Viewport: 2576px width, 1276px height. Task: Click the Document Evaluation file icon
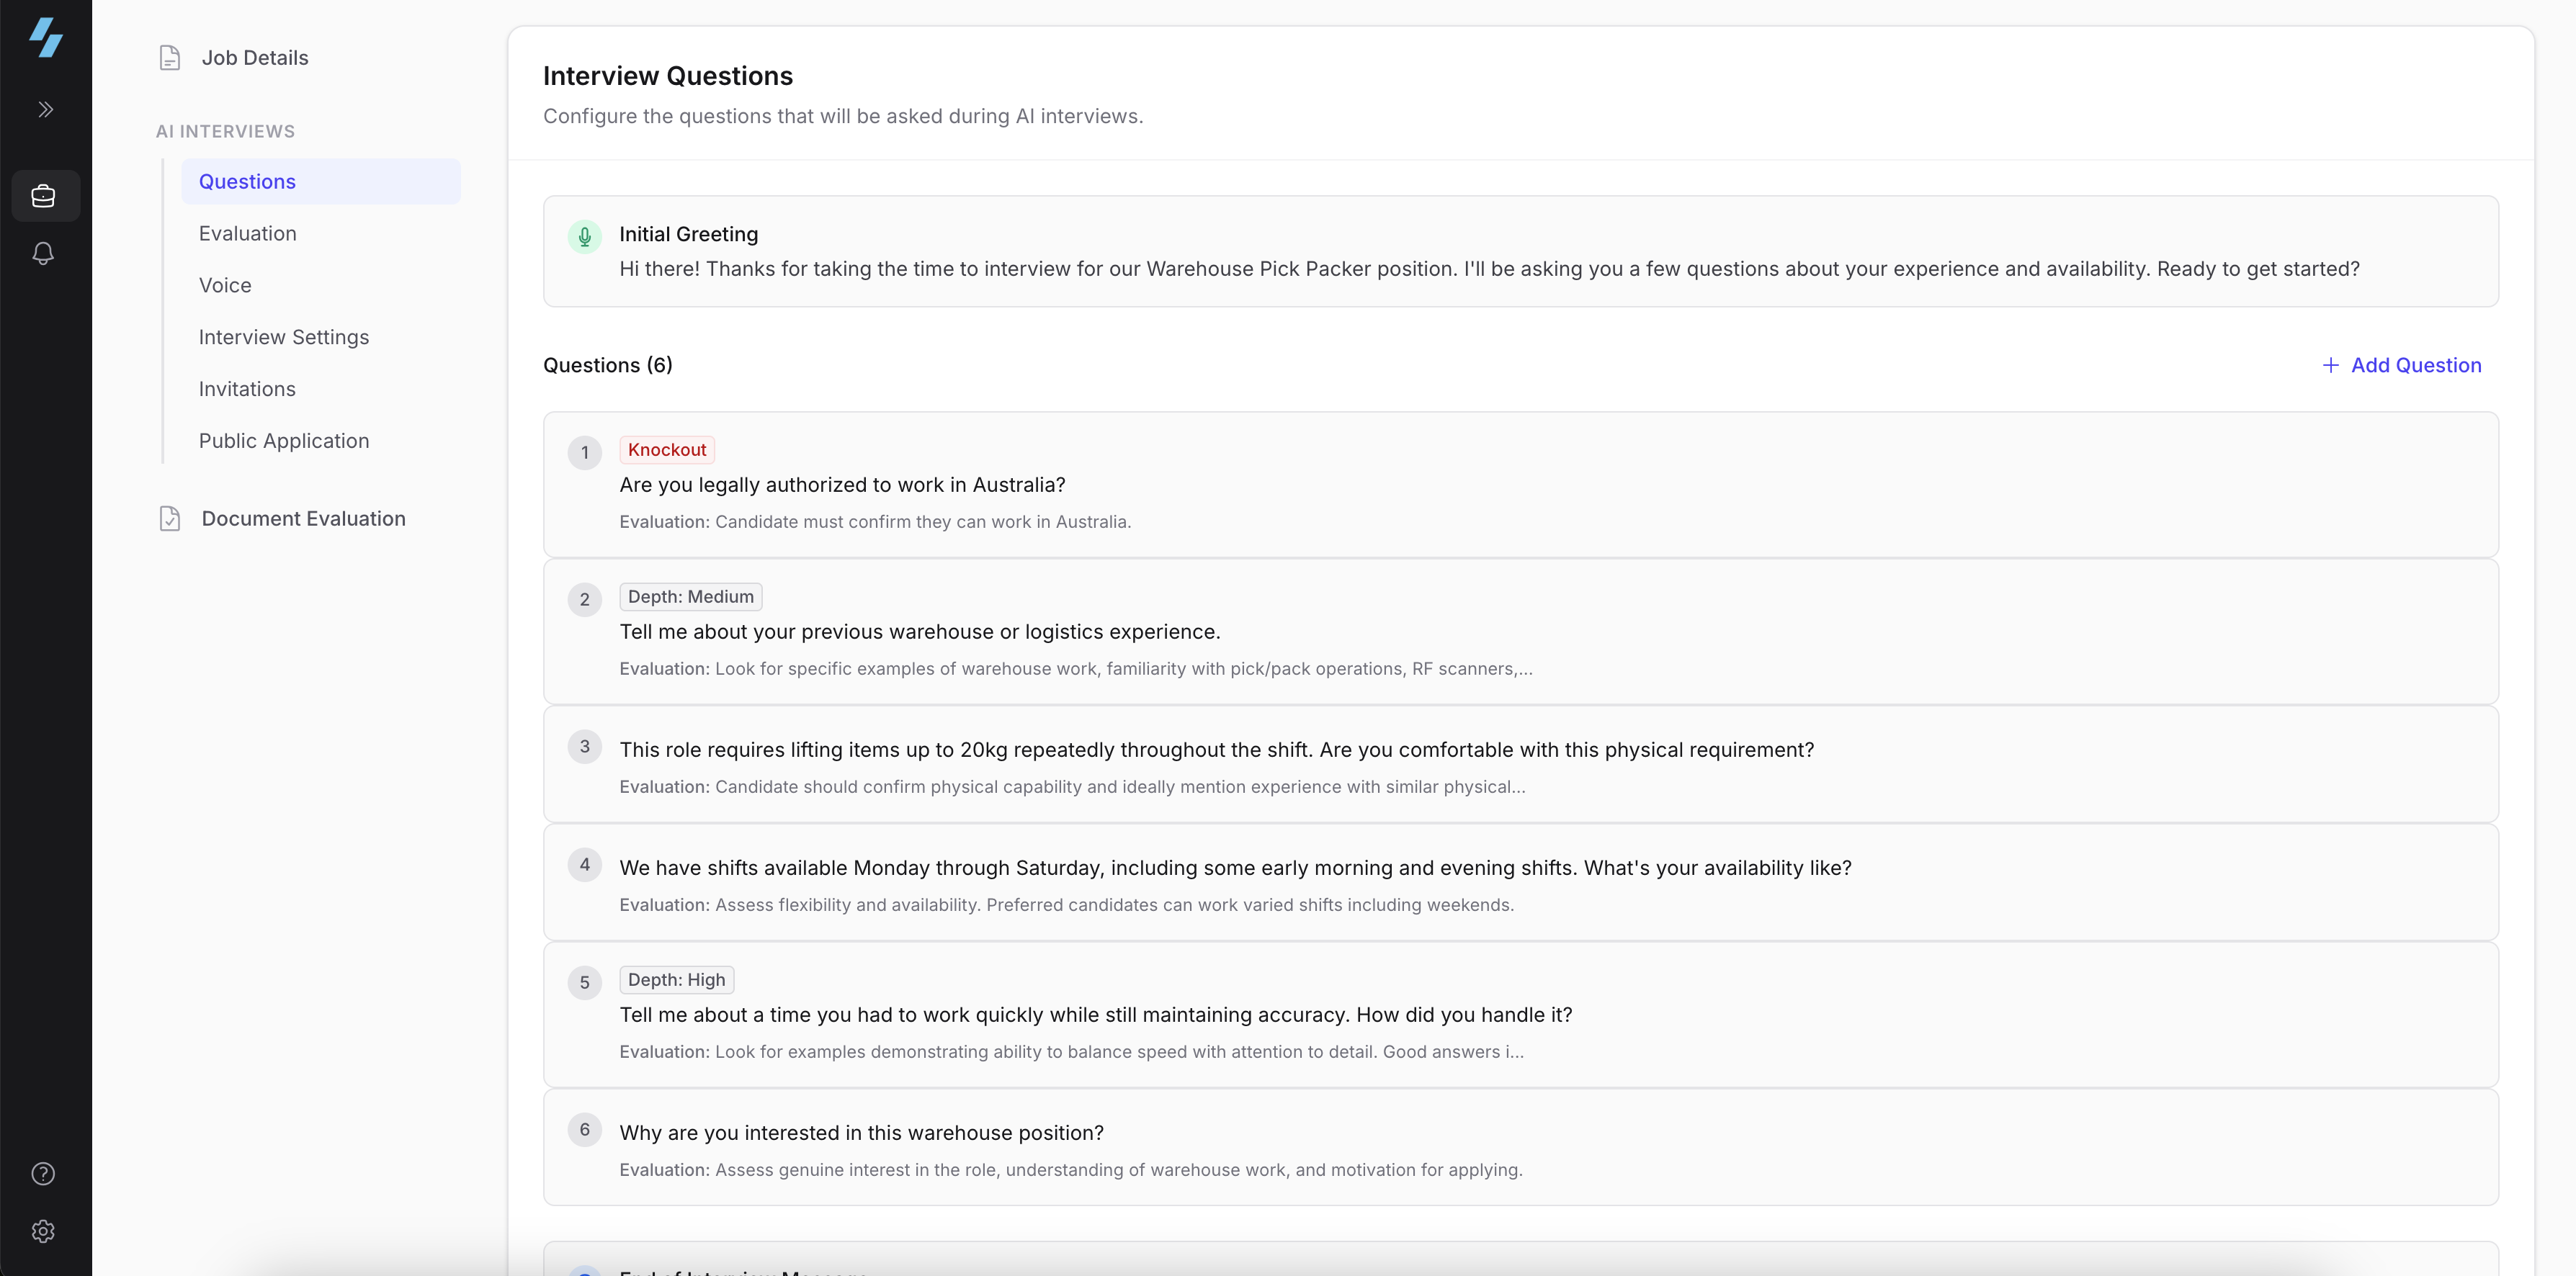click(x=170, y=518)
